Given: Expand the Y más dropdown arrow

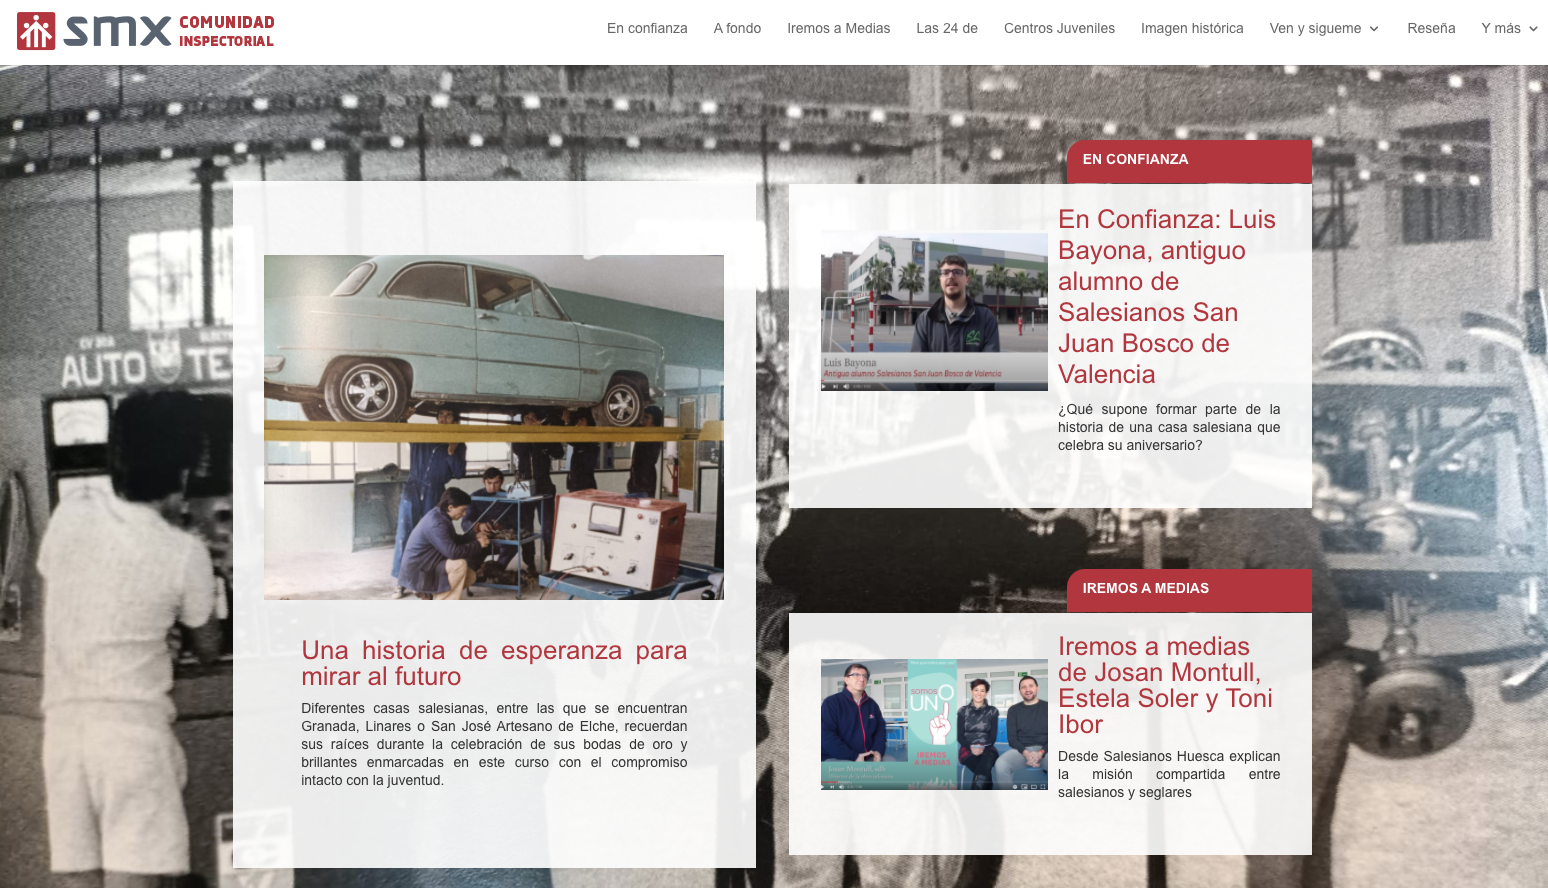Looking at the screenshot, I should tap(1533, 29).
